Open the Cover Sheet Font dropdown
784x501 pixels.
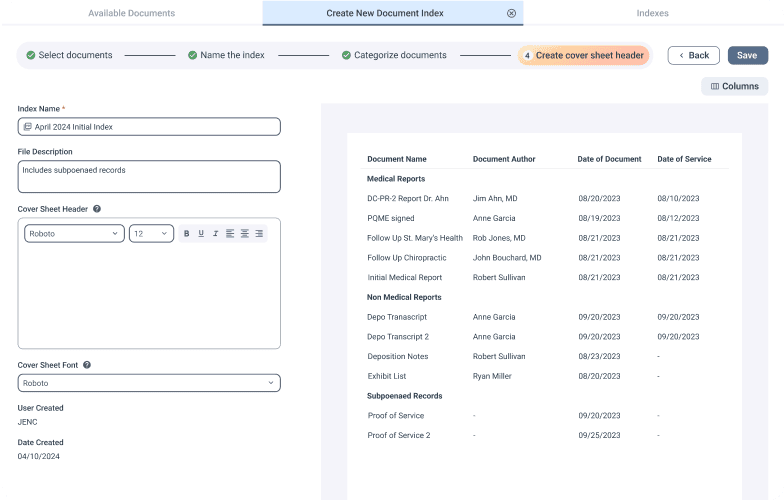(149, 383)
